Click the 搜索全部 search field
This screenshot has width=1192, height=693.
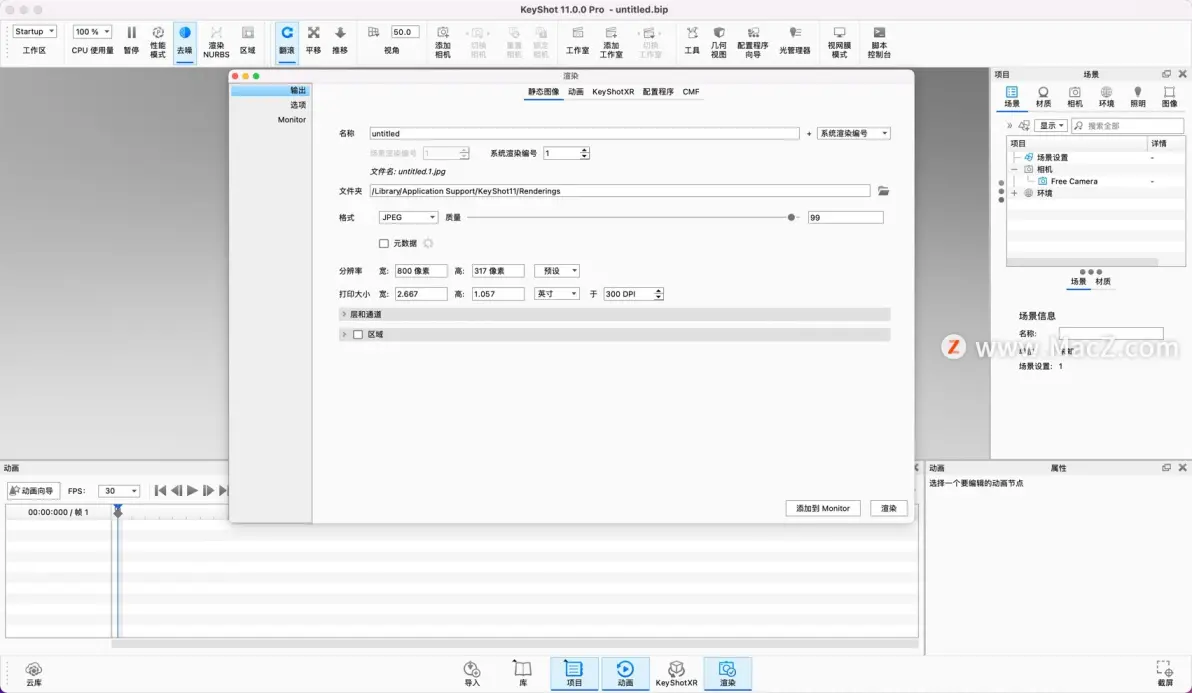(1127, 125)
